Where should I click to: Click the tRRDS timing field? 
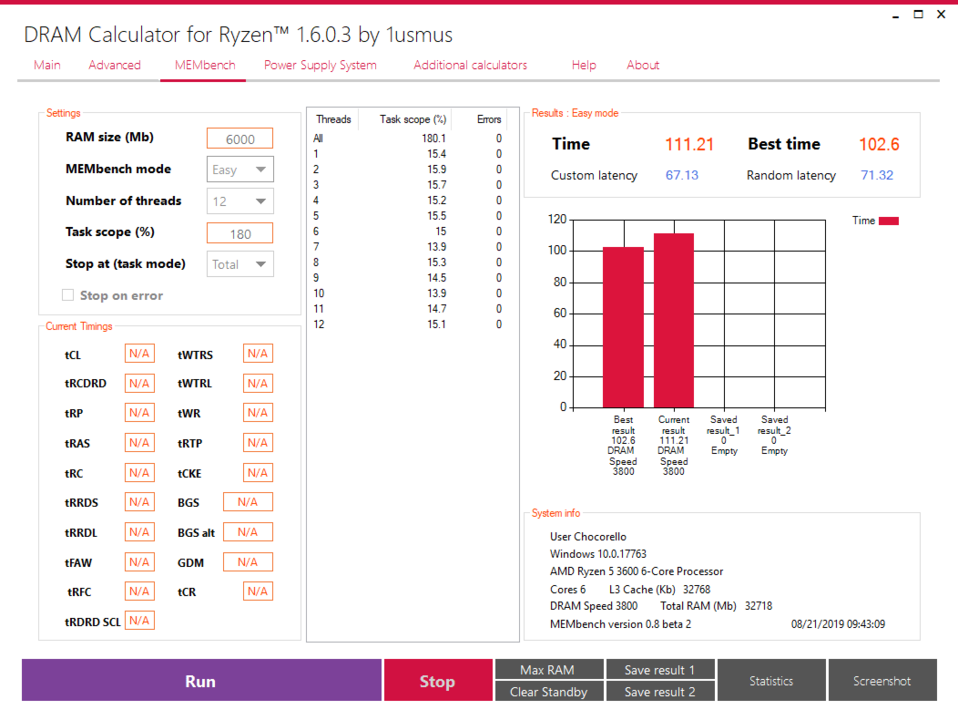point(139,502)
